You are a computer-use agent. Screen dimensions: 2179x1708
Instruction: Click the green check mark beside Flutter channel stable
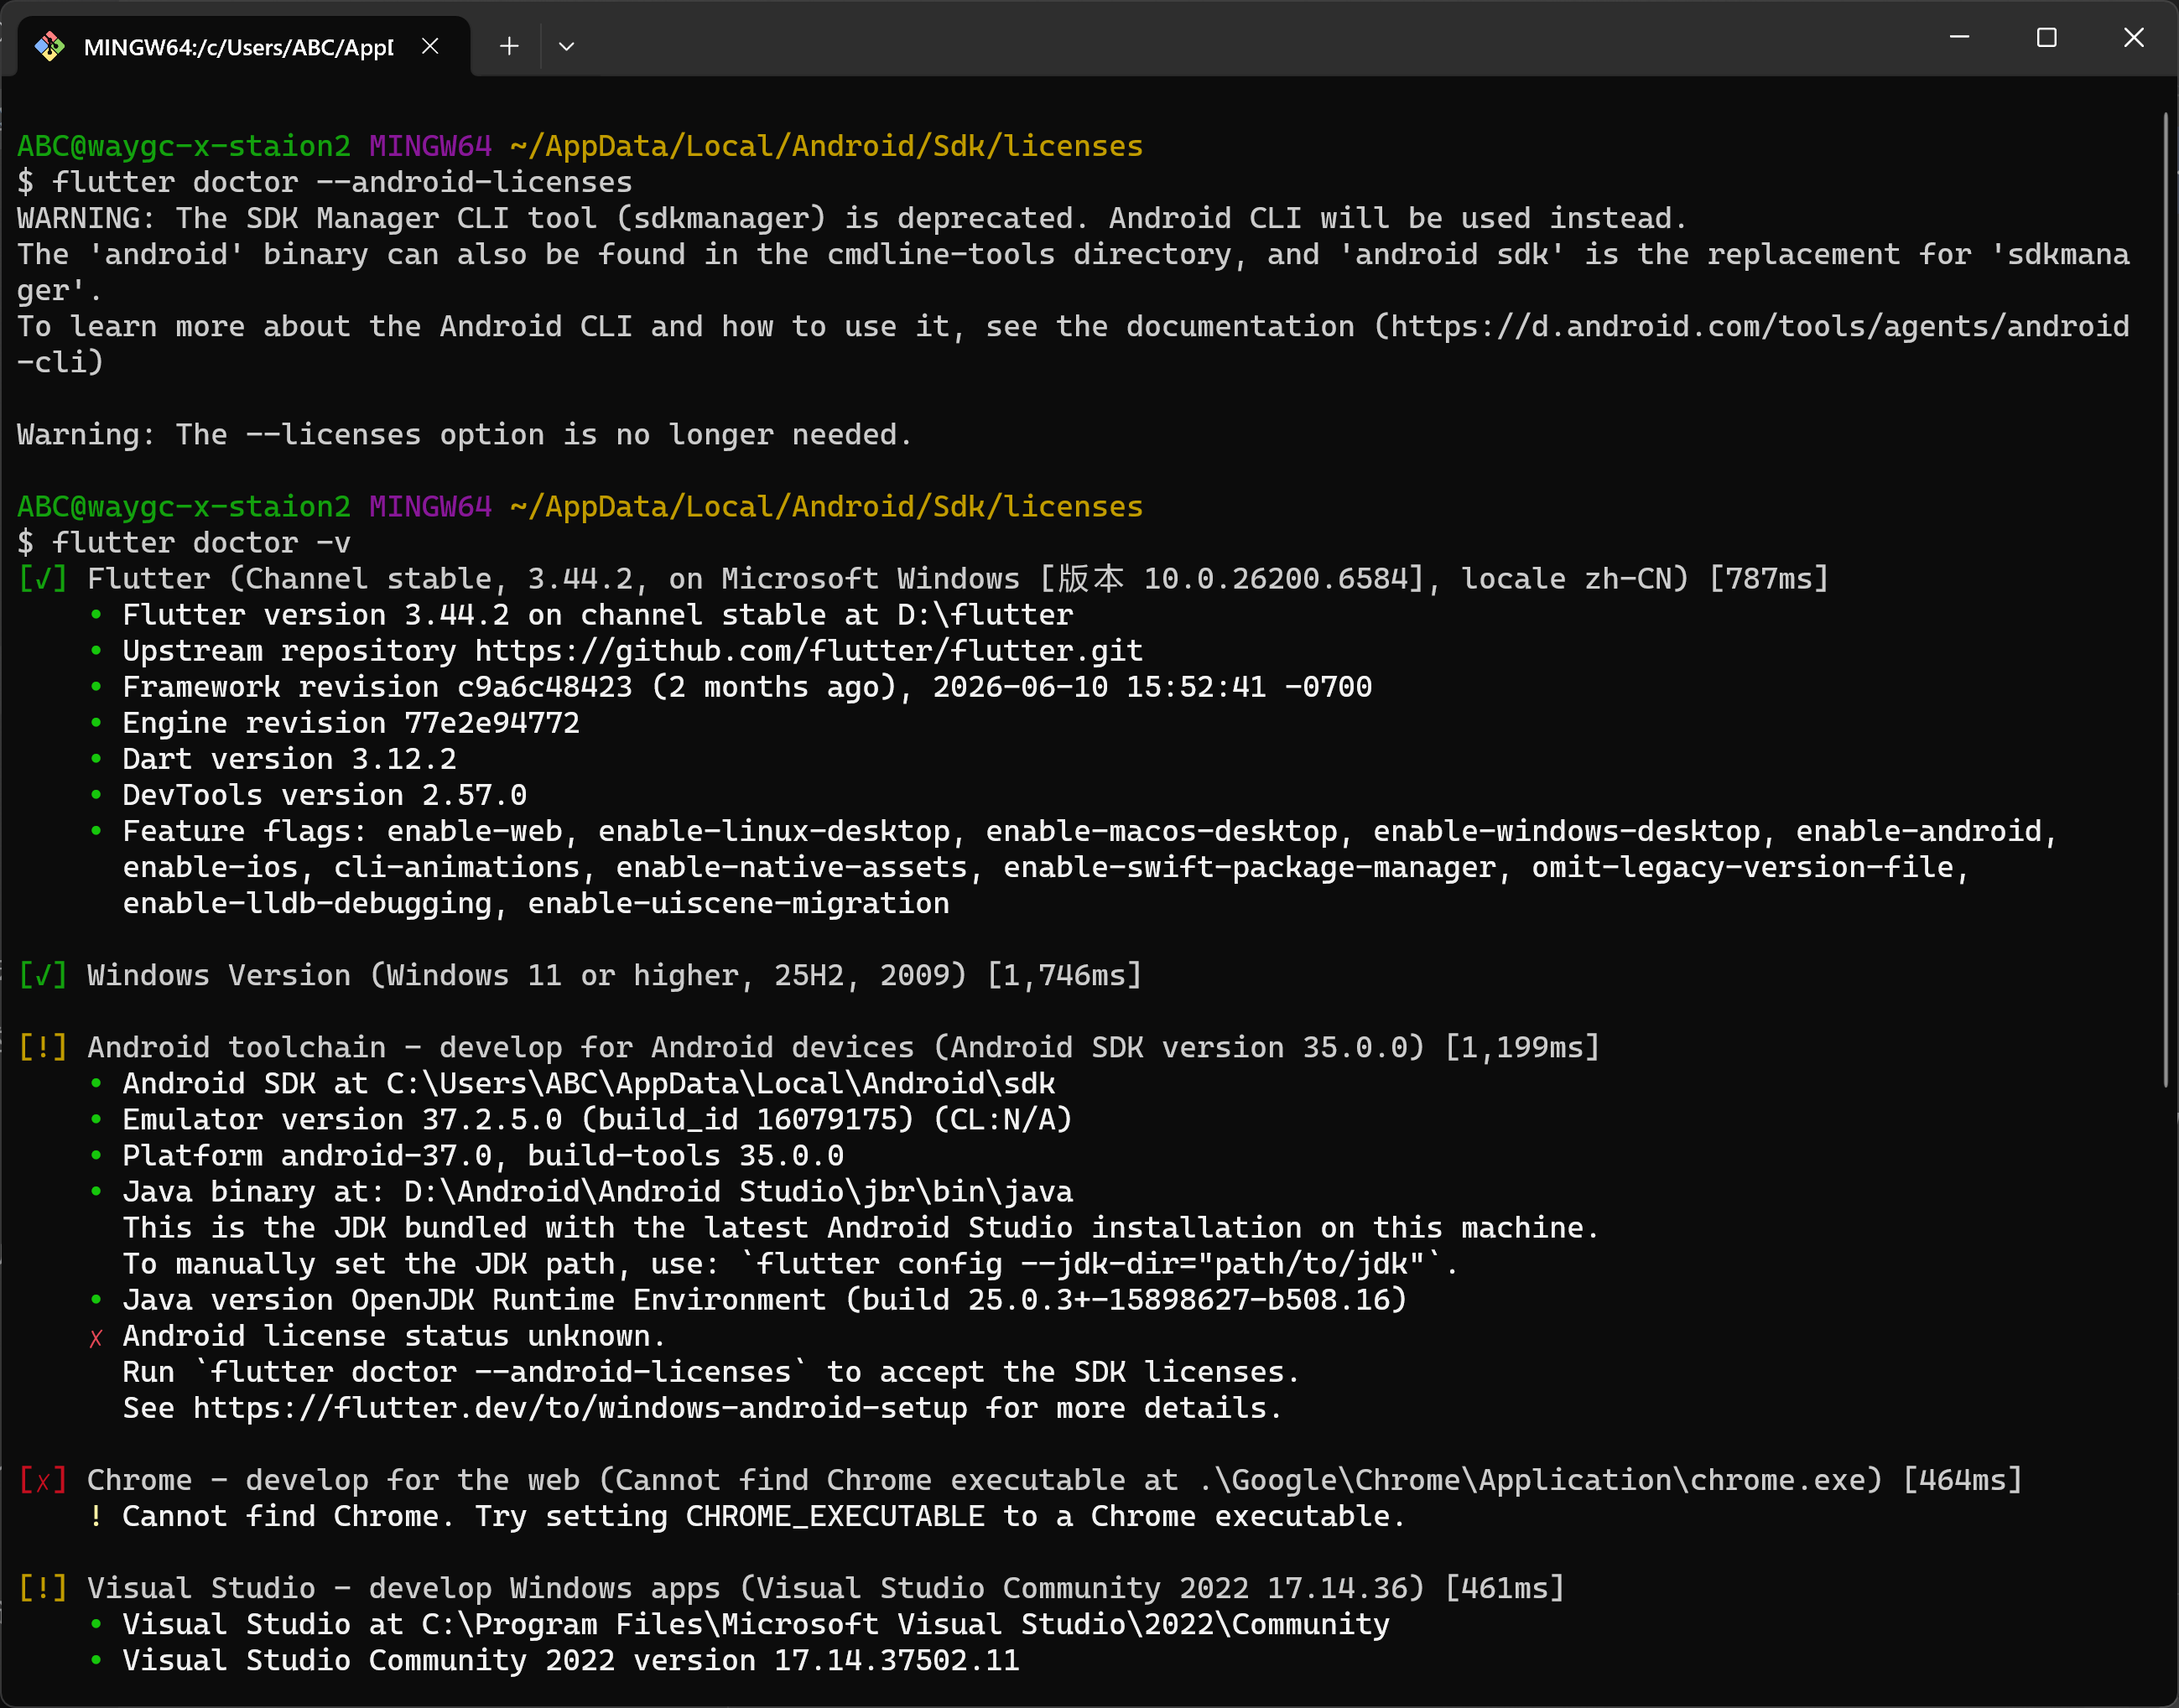click(43, 579)
